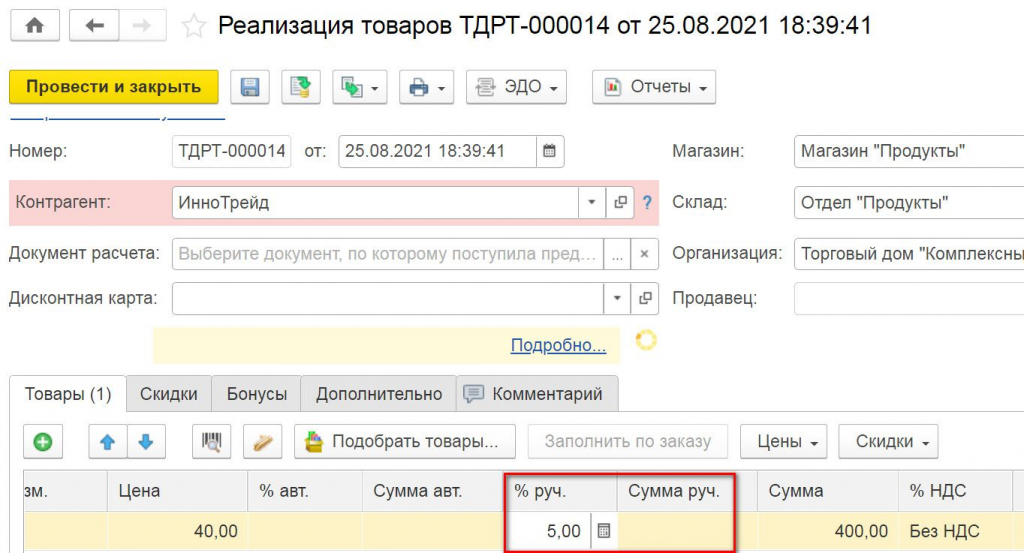This screenshot has height=553, width=1024.
Task: Click the Продавец field
Action: click(909, 298)
